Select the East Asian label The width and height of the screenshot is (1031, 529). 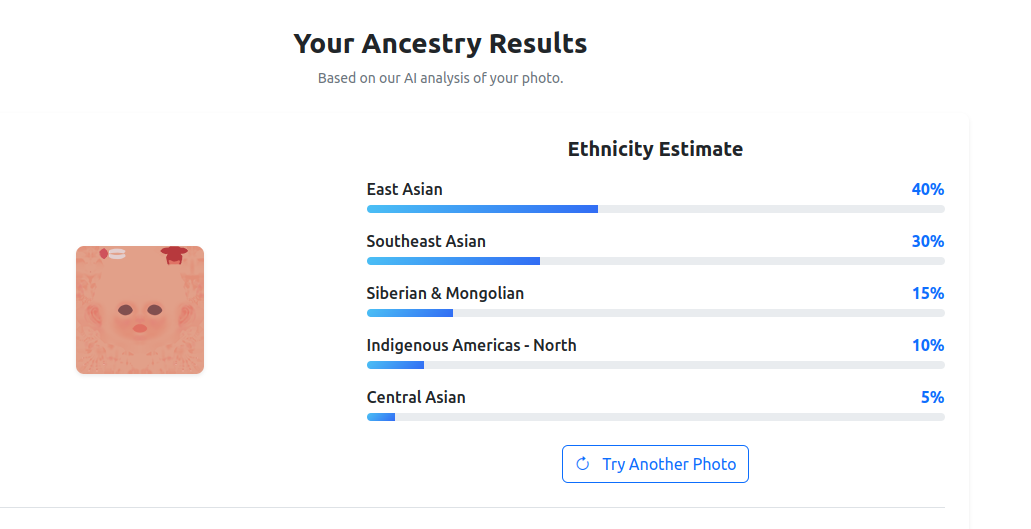tap(404, 189)
